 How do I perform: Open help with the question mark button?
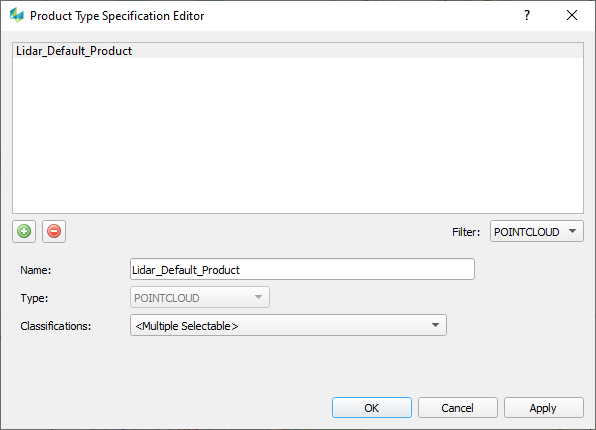tap(527, 15)
